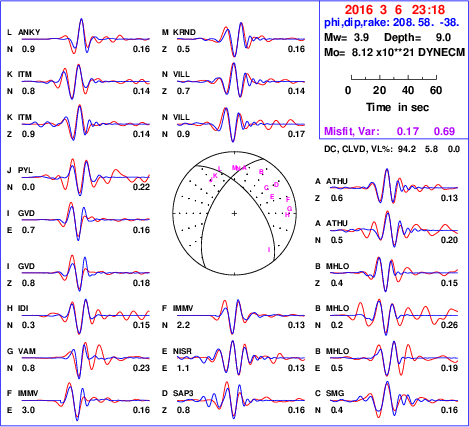Viewport: 469px width, 427px height.
Task: Select the VAM station label
Action: pyautogui.click(x=27, y=351)
